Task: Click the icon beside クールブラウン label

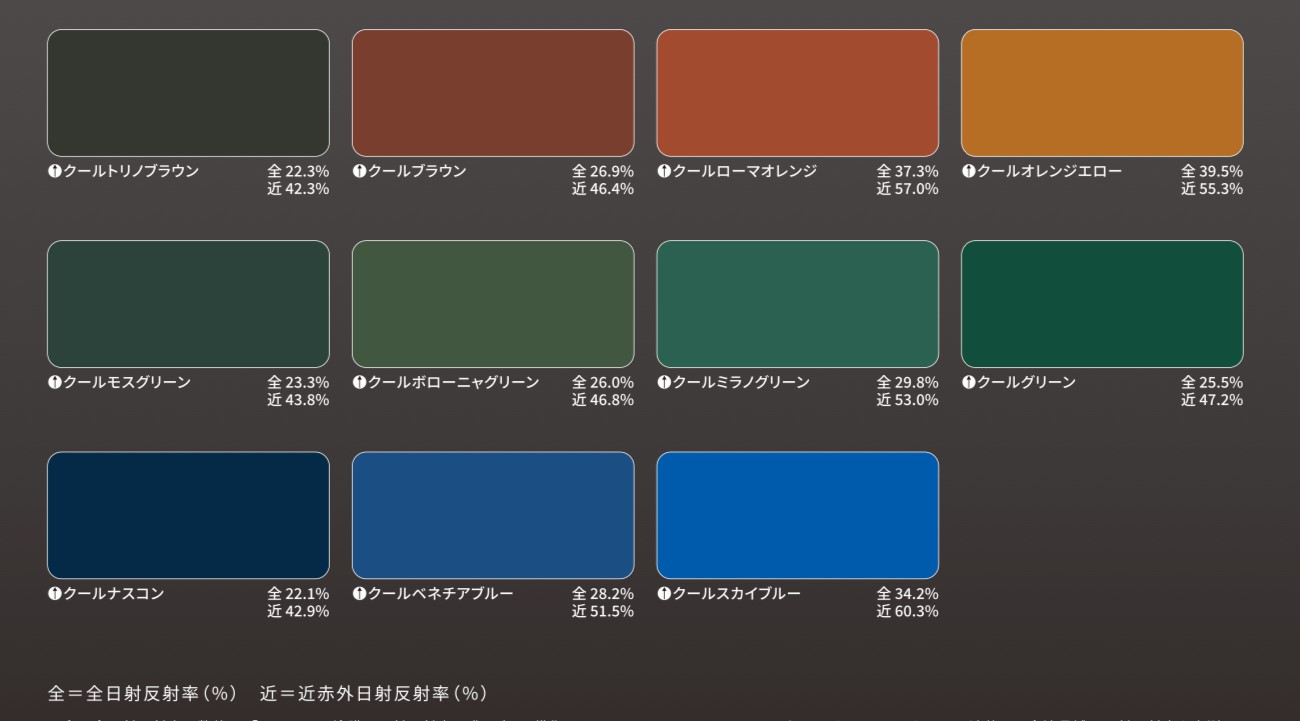Action: tap(359, 172)
